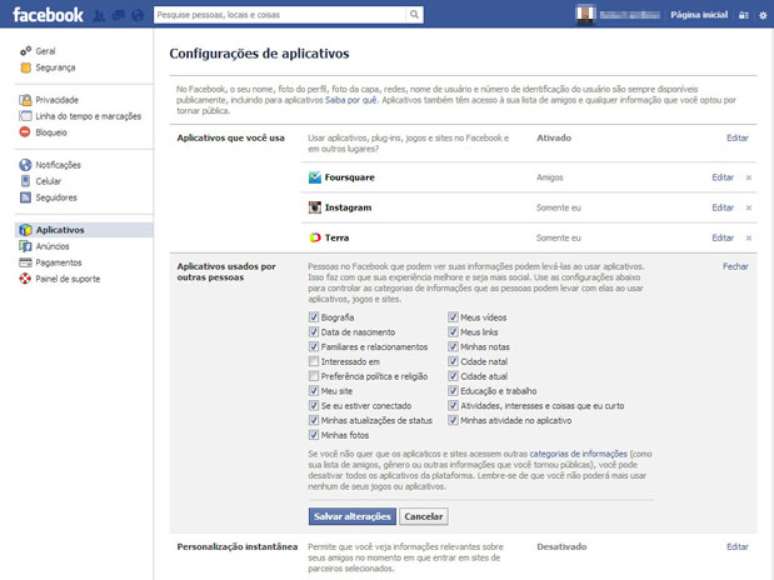Click the Terra app icon
Image resolution: width=774 pixels, height=580 pixels.
(314, 237)
